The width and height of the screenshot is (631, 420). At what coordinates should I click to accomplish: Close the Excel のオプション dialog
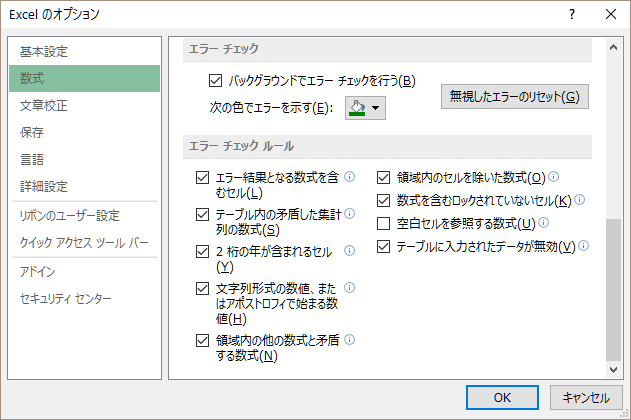(x=611, y=14)
